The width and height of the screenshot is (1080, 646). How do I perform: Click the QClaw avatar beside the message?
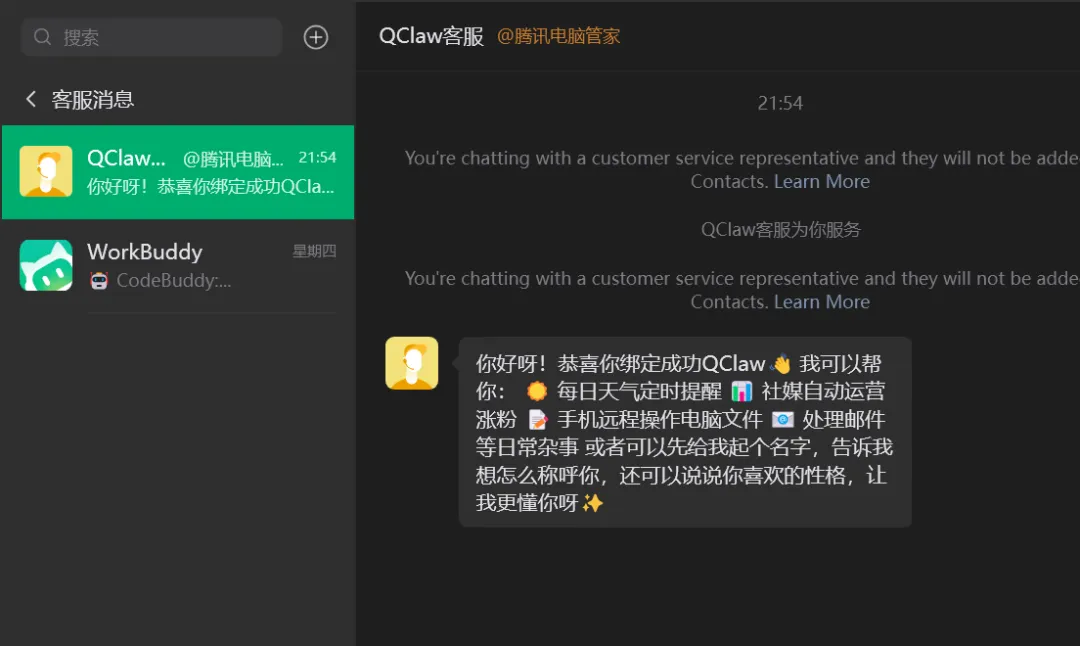[412, 363]
